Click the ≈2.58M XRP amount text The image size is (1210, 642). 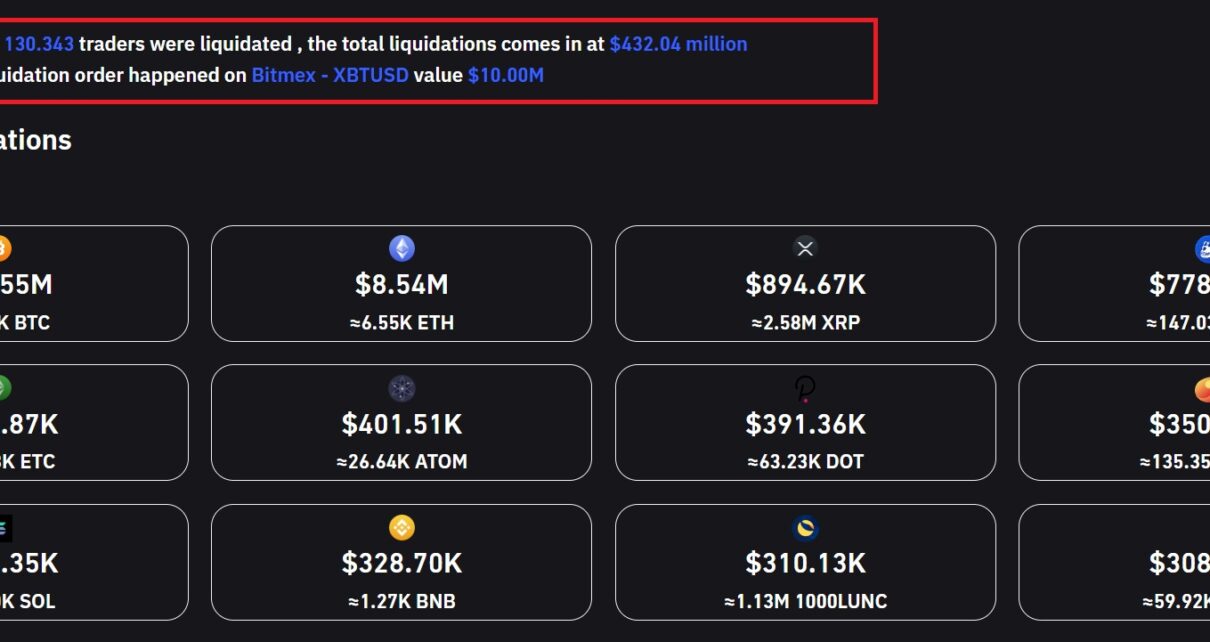(x=805, y=323)
